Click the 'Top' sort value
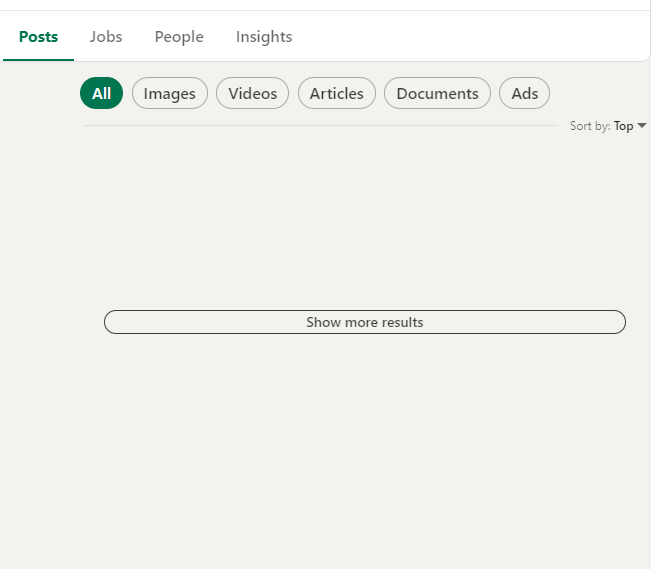Screen dimensions: 651x569 (x=623, y=126)
